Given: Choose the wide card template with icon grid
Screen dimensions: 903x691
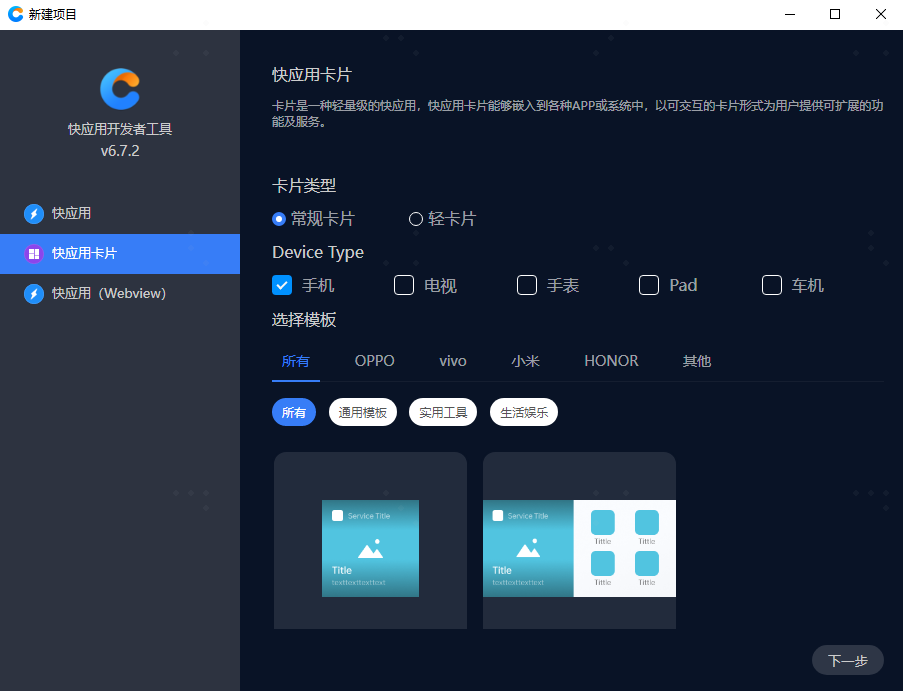Looking at the screenshot, I should [x=579, y=541].
